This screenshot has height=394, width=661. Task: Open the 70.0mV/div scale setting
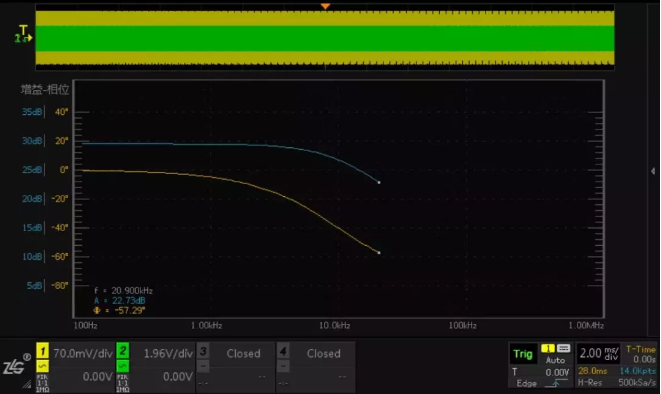(x=83, y=353)
